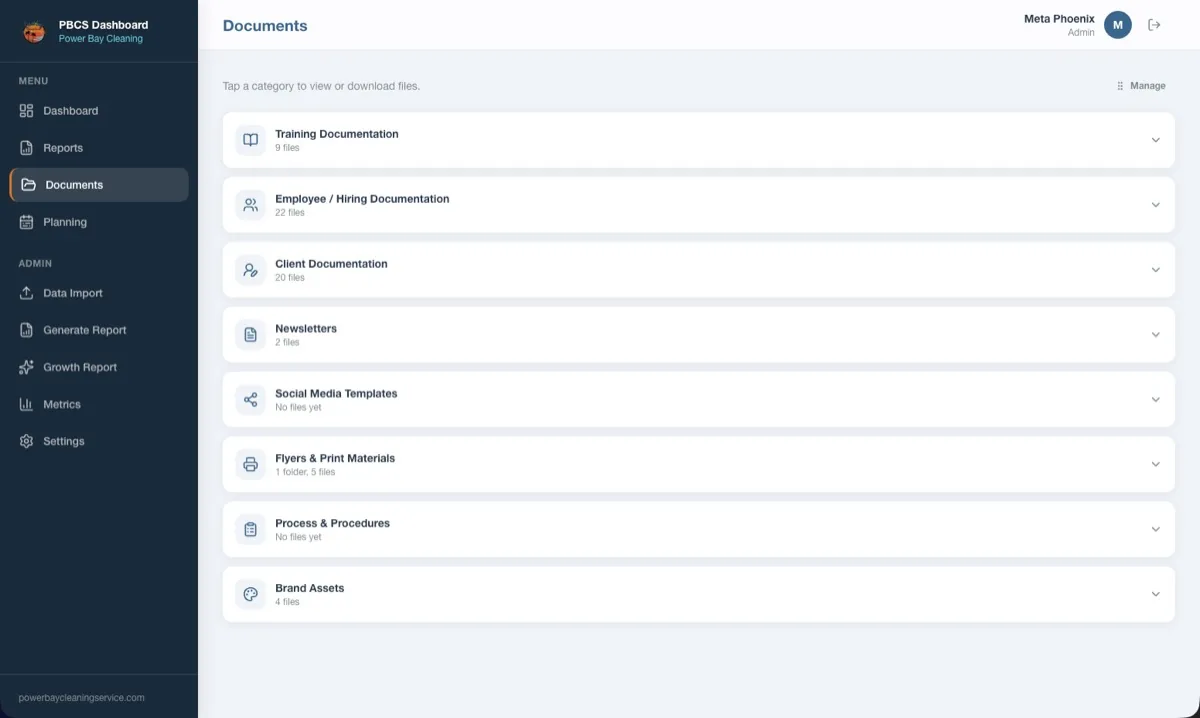Click the '22 files' count text
The width and height of the screenshot is (1200, 718).
(x=290, y=213)
